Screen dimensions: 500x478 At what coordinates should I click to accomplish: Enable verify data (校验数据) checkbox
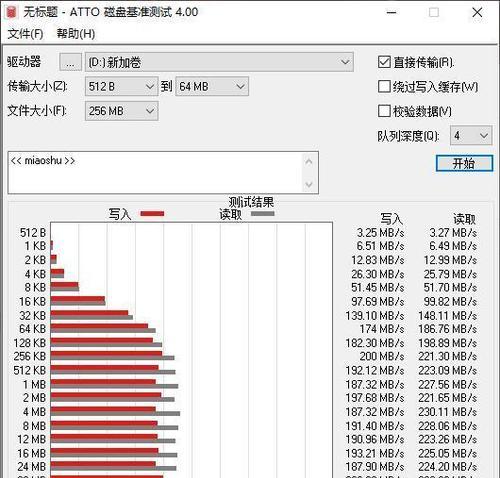(384, 111)
